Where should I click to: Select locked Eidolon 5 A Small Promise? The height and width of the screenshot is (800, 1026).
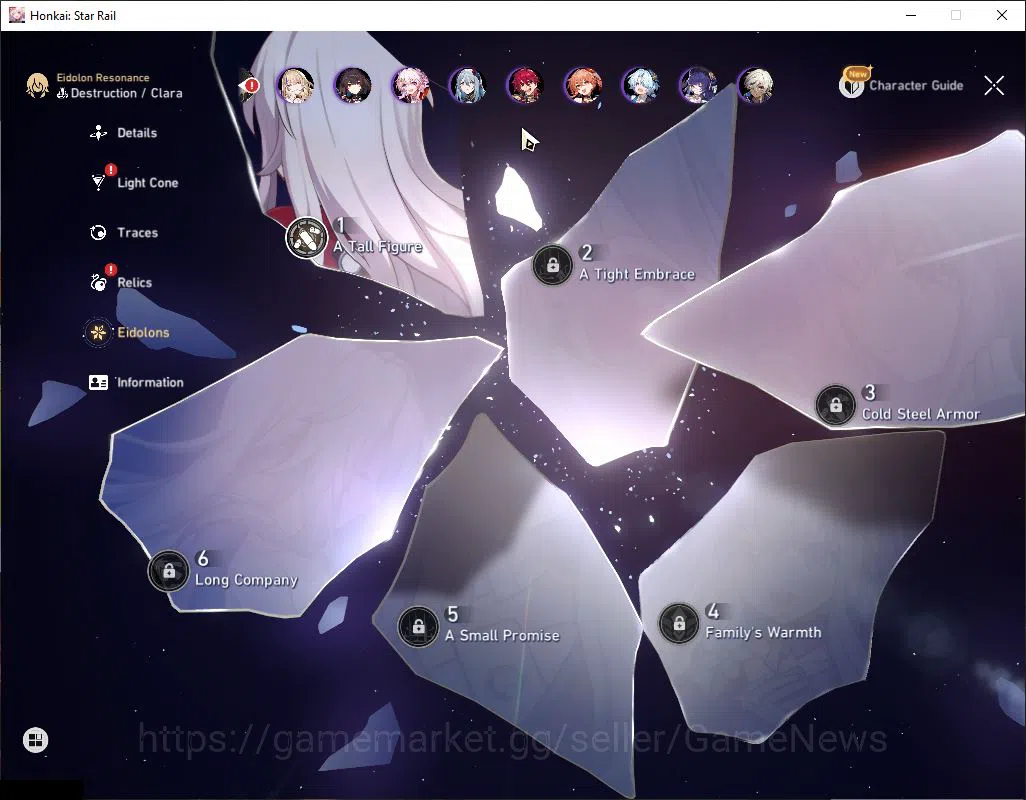(418, 626)
